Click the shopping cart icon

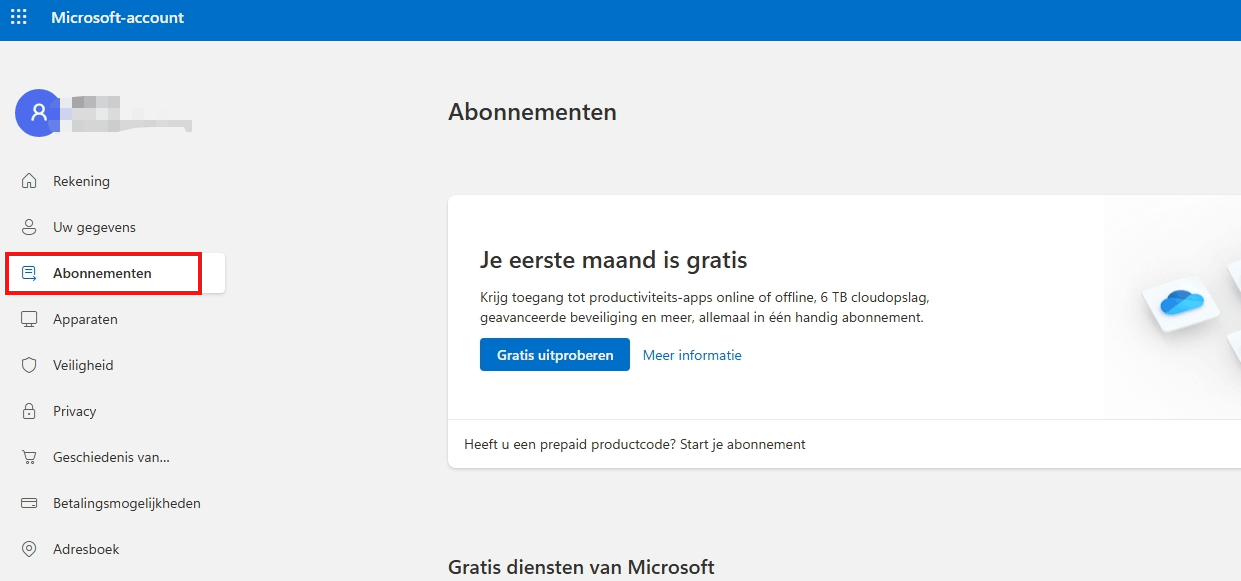coord(30,457)
